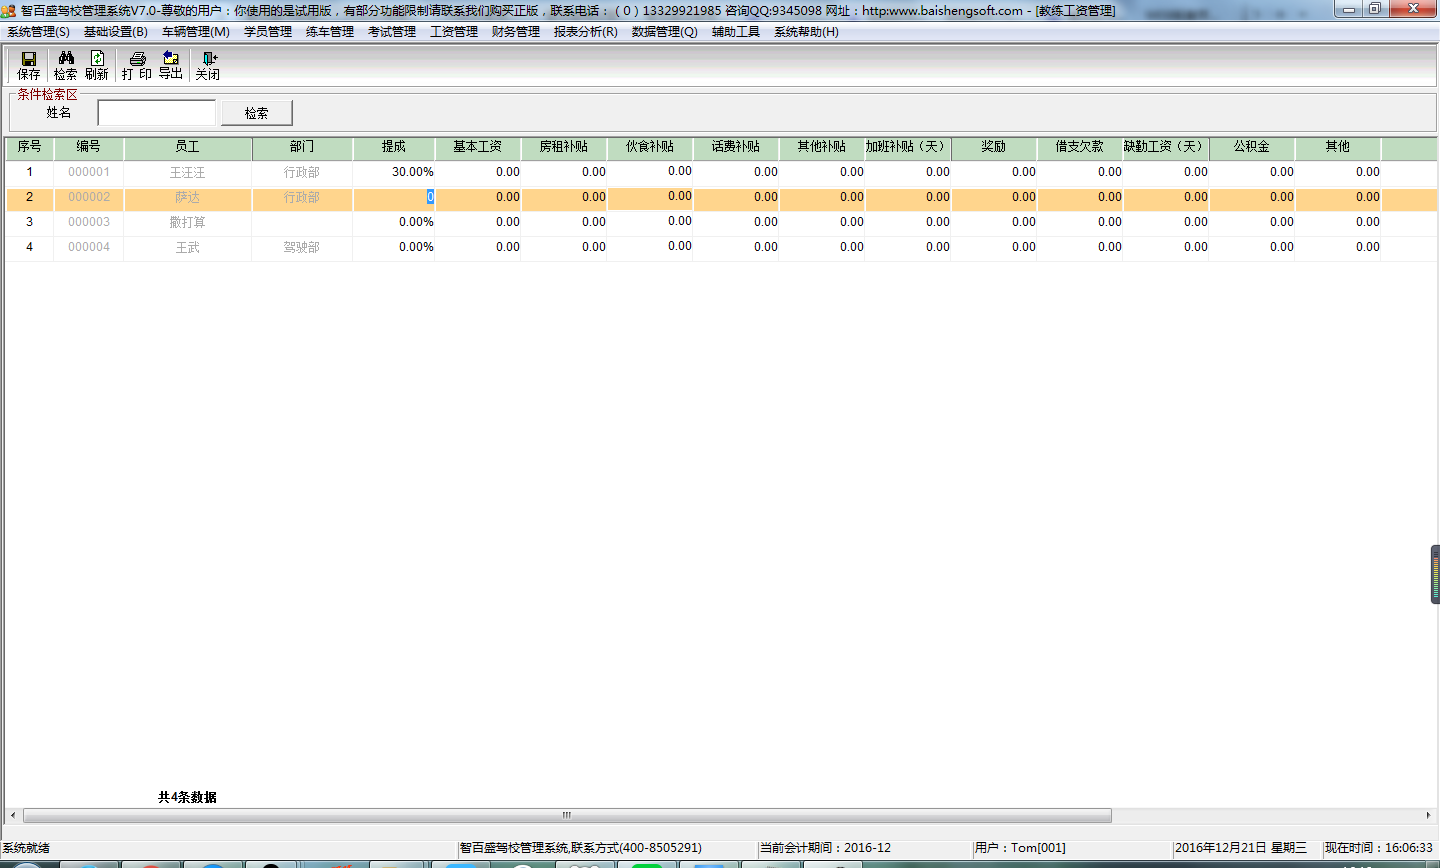Click the 关闭 (Close) toolbar icon
The height and width of the screenshot is (868, 1440).
[x=207, y=66]
